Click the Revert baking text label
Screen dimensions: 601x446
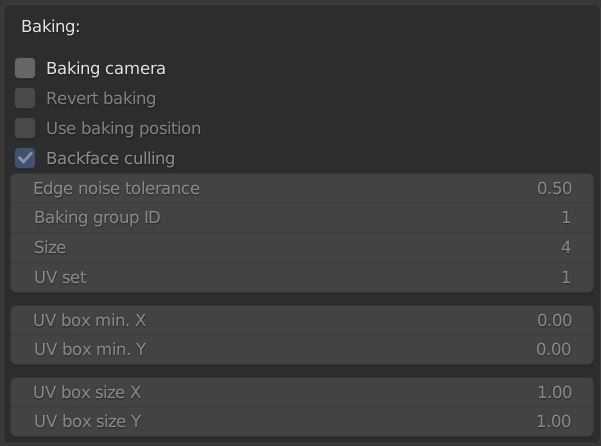101,98
